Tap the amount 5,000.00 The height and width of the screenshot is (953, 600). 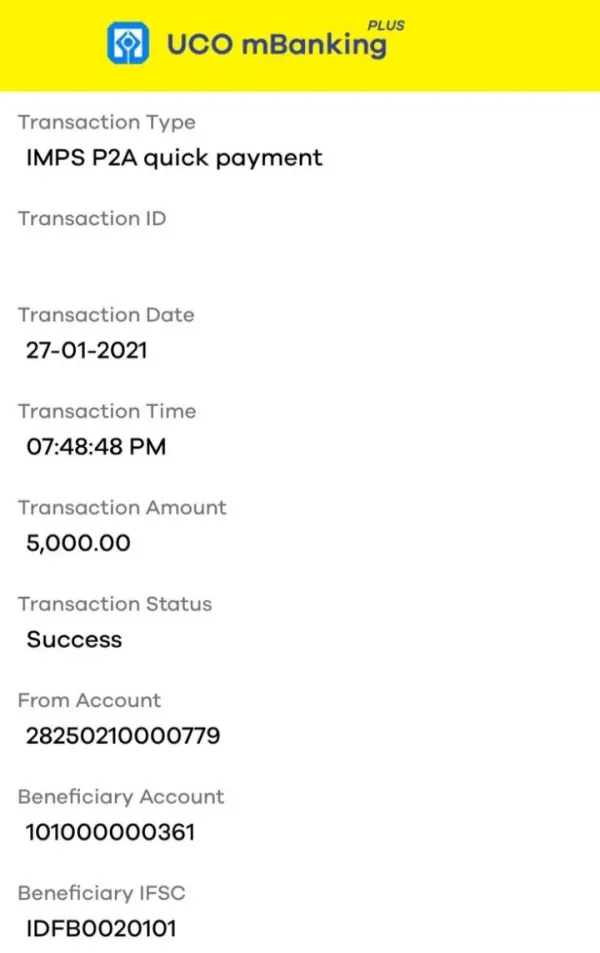78,544
